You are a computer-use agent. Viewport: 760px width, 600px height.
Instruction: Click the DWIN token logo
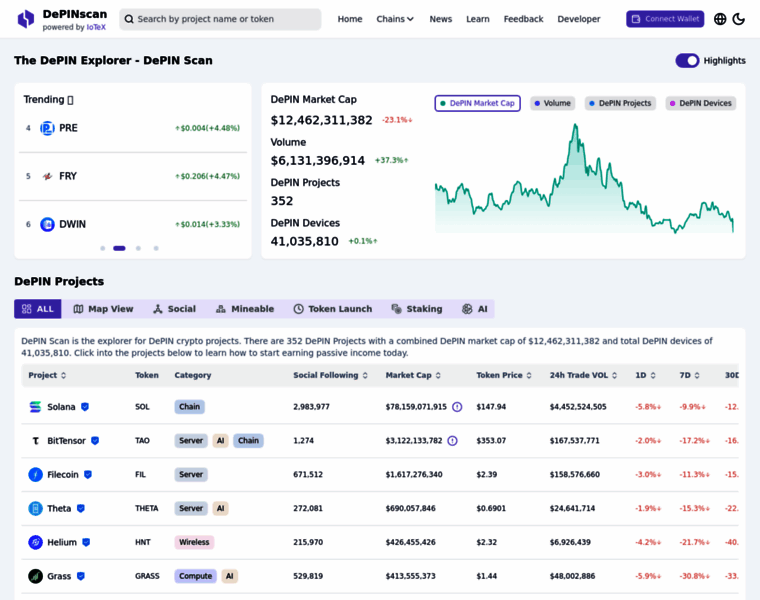[47, 224]
